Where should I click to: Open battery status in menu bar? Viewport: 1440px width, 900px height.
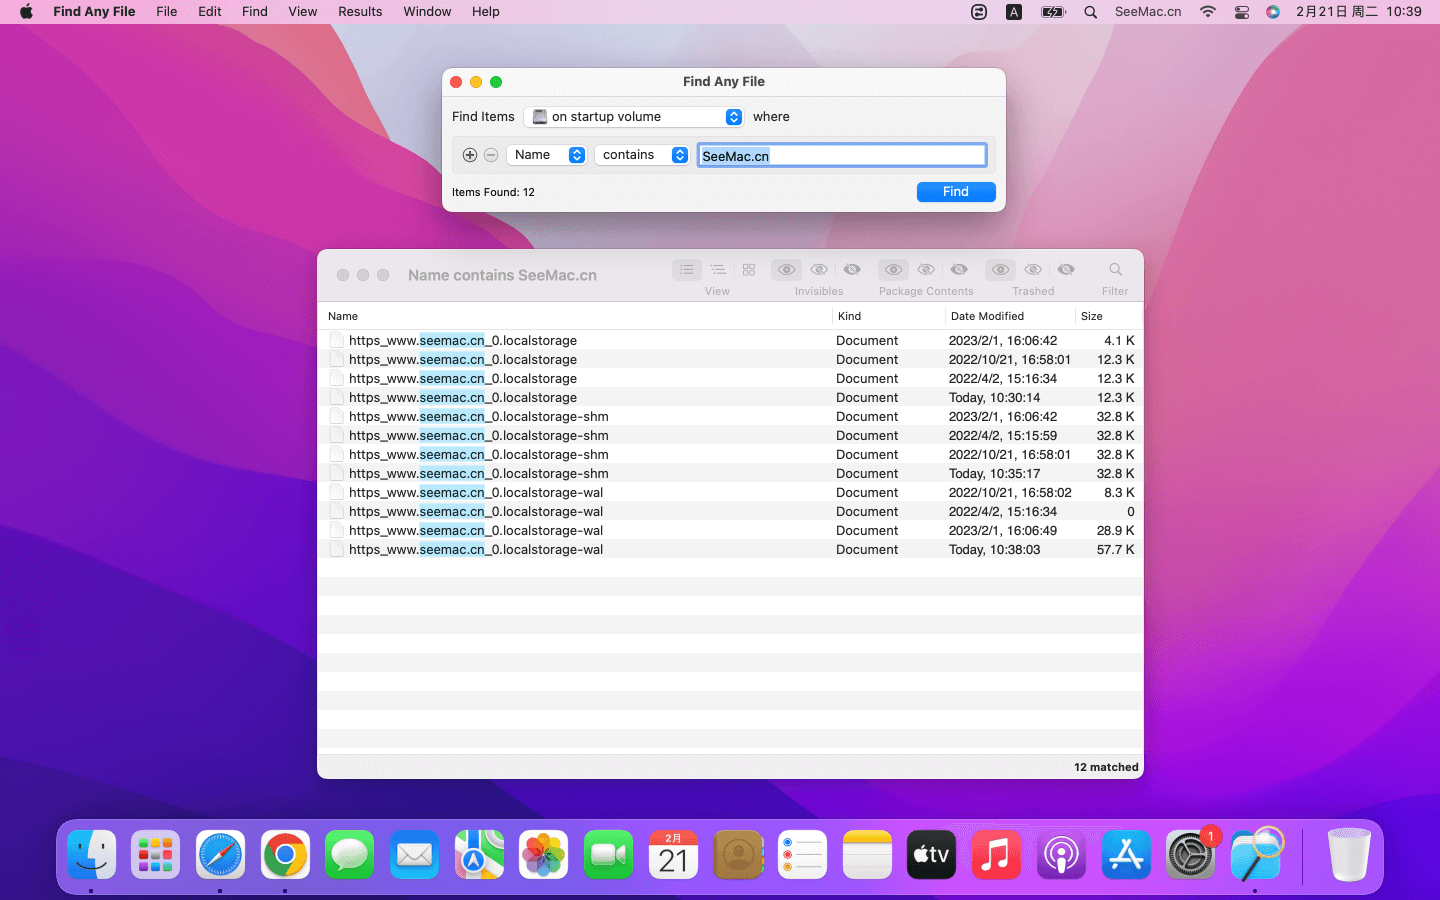tap(1053, 12)
